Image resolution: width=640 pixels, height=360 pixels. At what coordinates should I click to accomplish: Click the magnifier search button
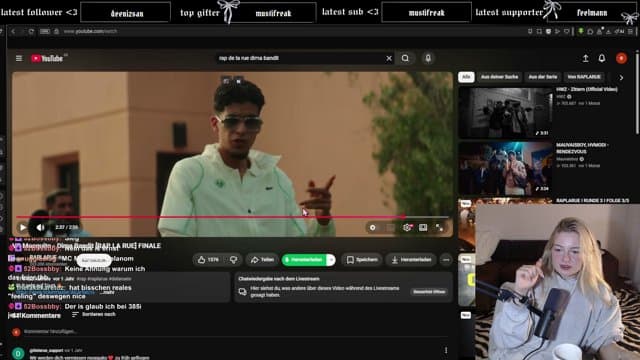point(405,58)
